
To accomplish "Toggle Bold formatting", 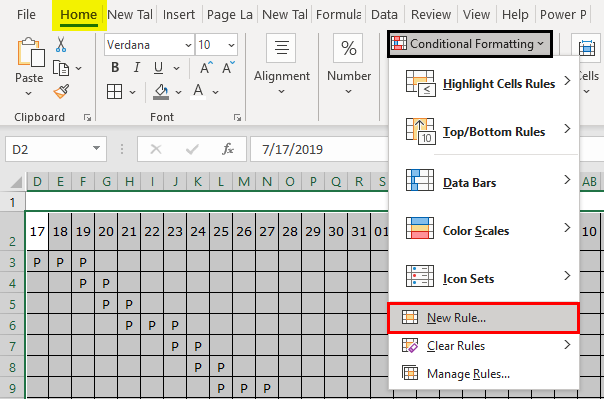I will tap(115, 68).
